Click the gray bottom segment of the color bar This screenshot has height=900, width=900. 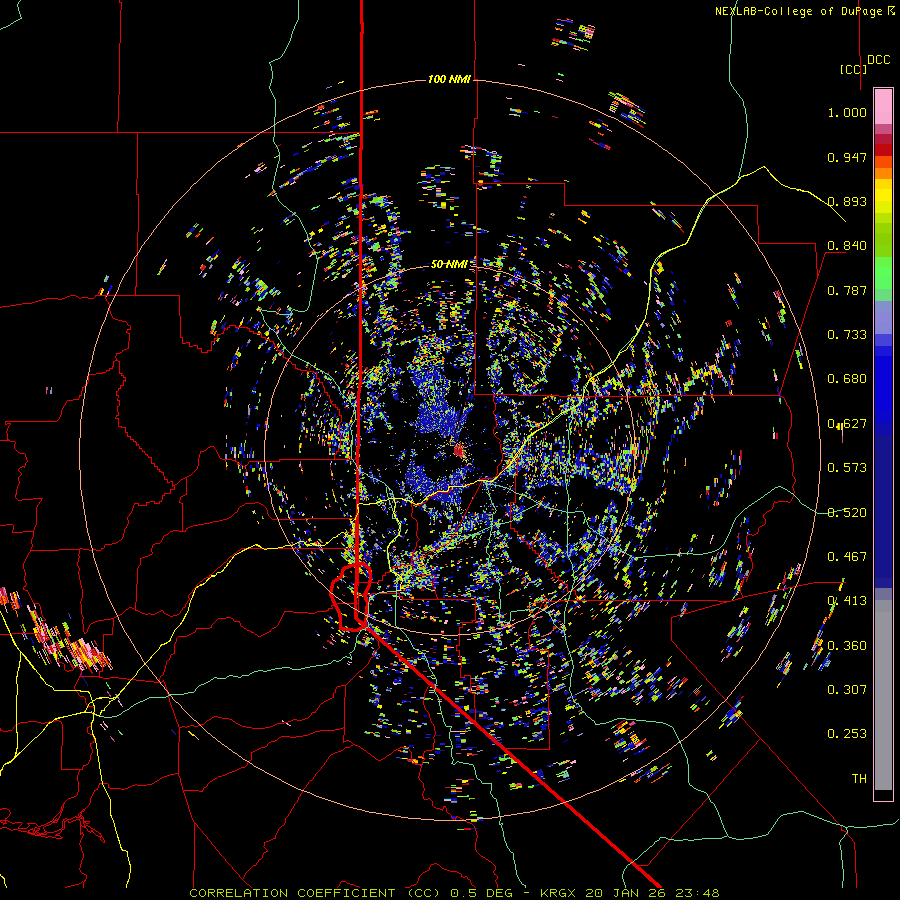(x=883, y=695)
